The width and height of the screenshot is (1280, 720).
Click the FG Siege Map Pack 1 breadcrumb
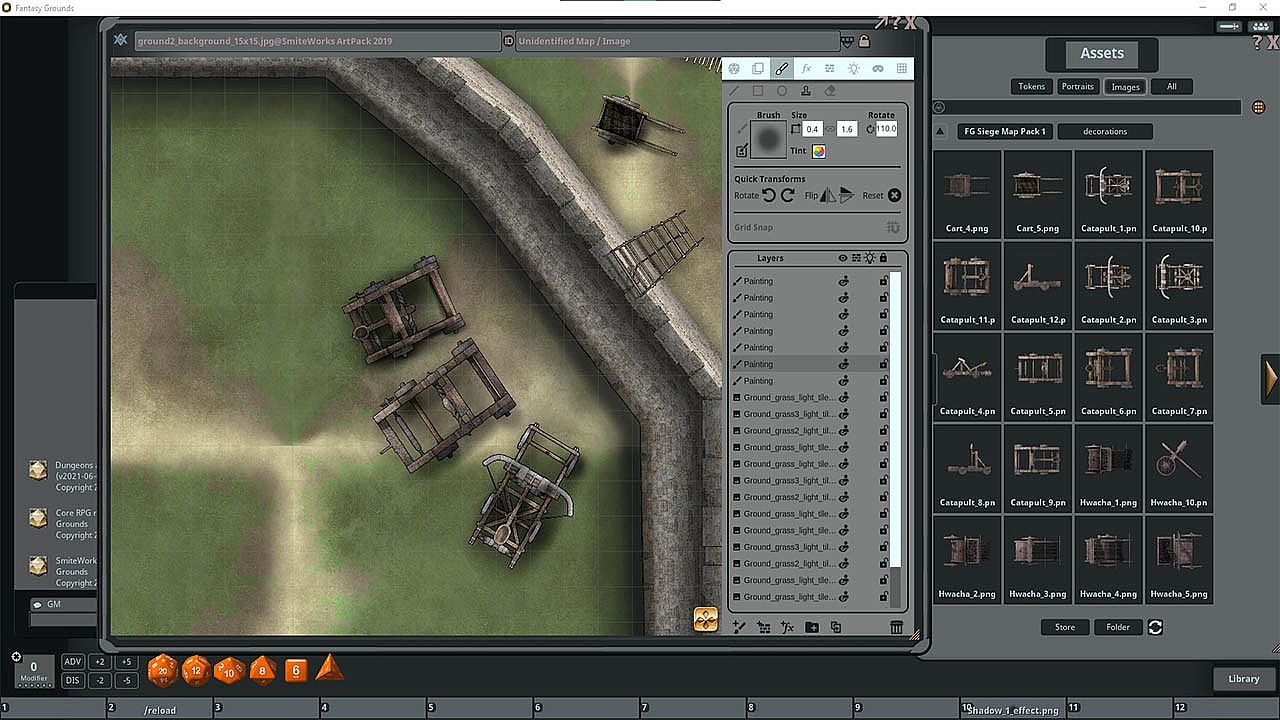click(1005, 131)
